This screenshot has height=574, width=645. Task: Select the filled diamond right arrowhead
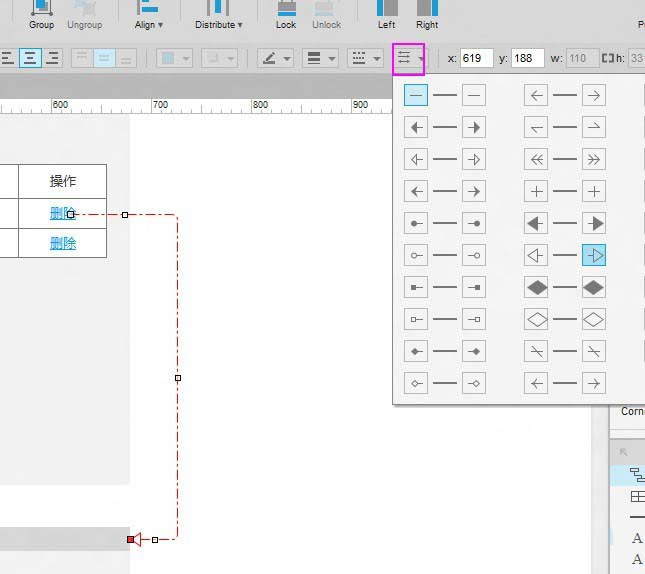click(x=594, y=288)
